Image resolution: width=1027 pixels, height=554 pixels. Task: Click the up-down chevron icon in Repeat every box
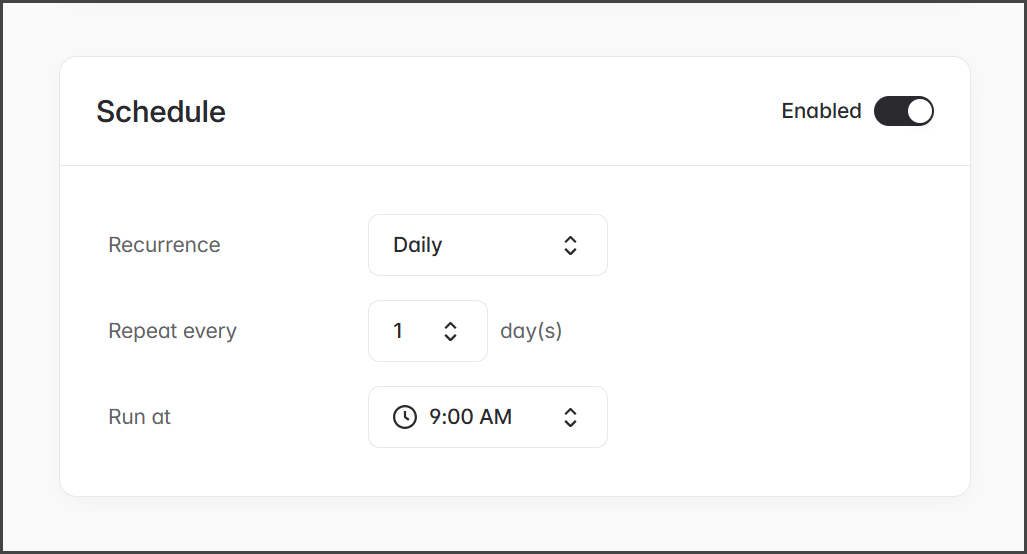click(450, 331)
